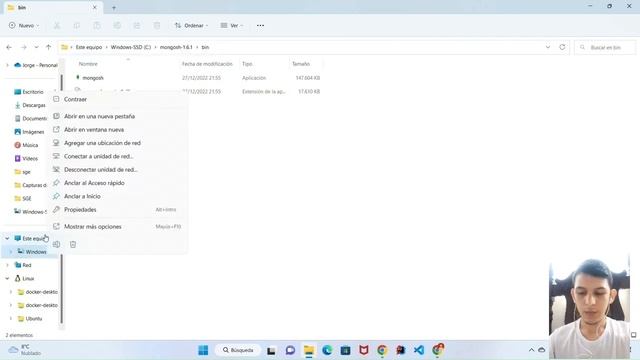The height and width of the screenshot is (360, 640).
Task: Click the Rename icon in toolbar
Action: pos(117,25)
